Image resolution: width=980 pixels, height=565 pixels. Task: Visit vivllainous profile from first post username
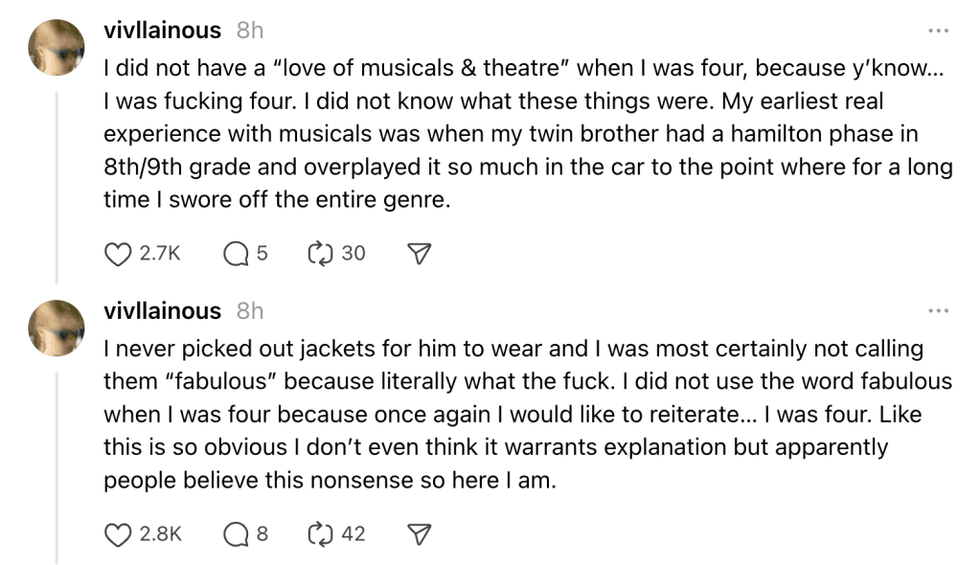(x=162, y=31)
